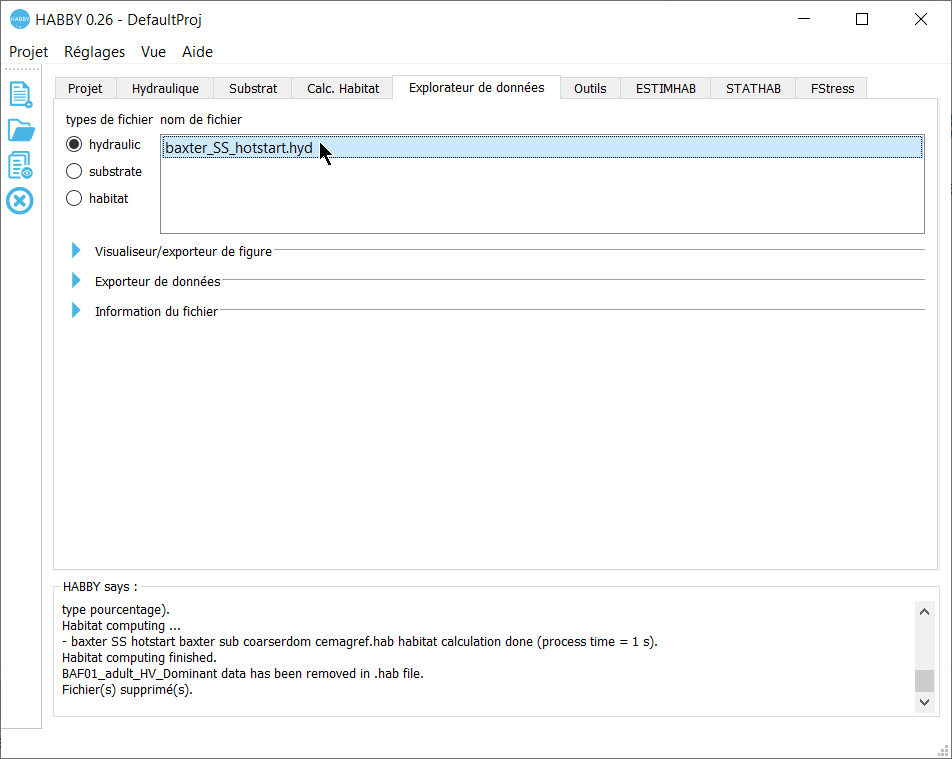Switch to the Calc. Habitat tab
Viewport: 952px width, 759px height.
[343, 88]
